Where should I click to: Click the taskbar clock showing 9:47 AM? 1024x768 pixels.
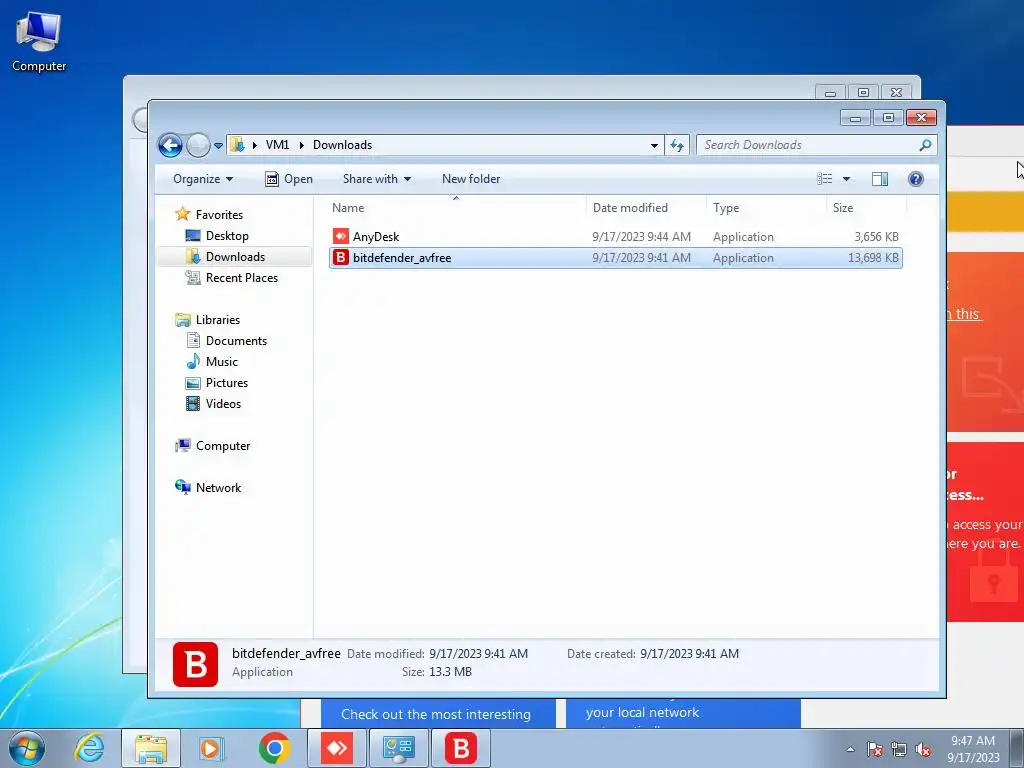[973, 748]
